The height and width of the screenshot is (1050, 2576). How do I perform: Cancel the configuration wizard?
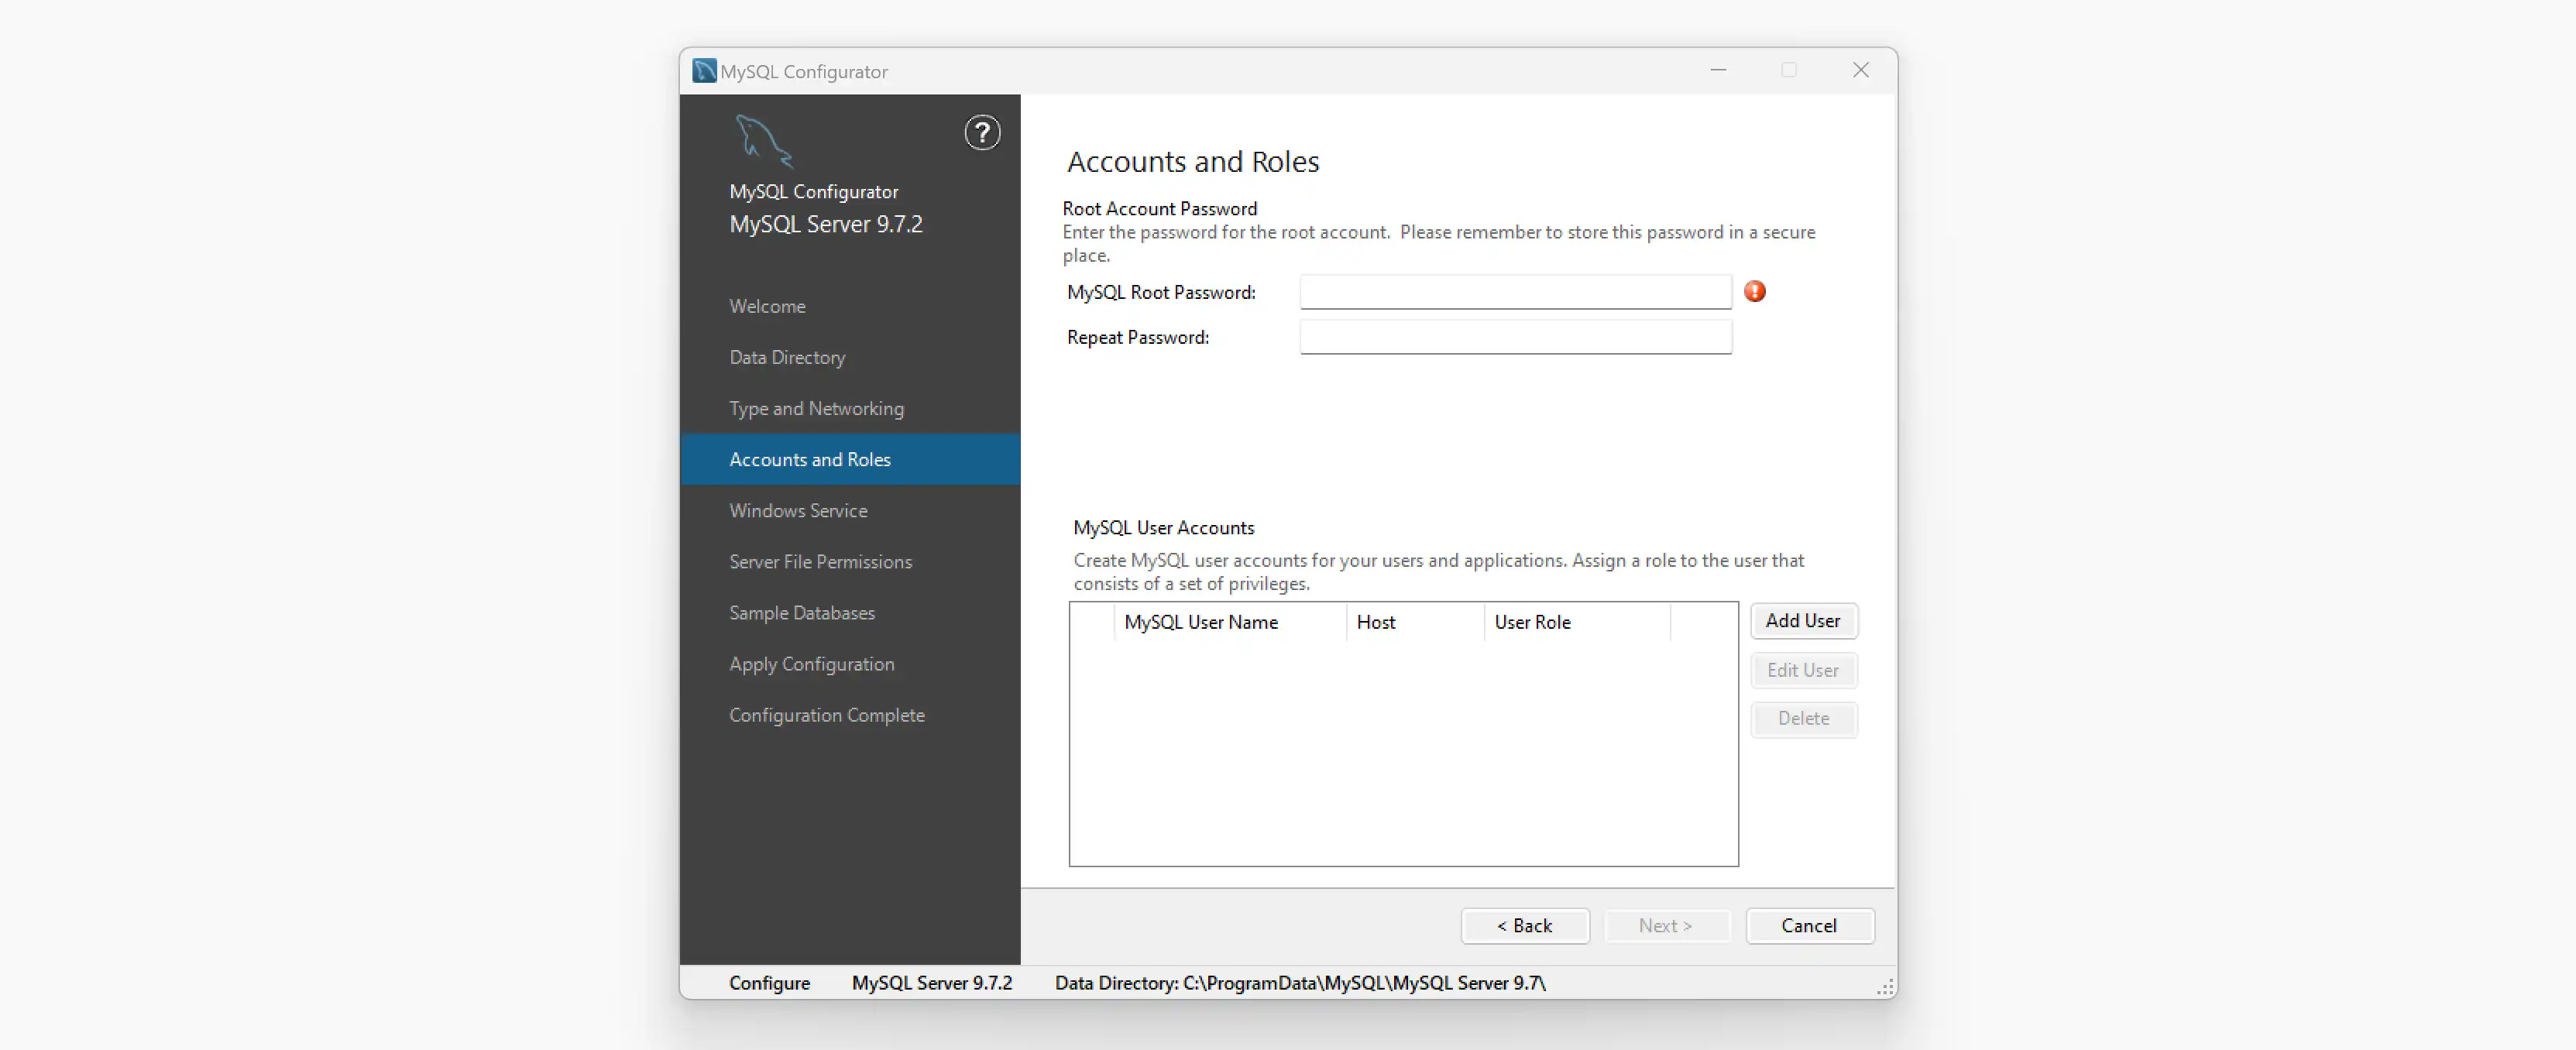[x=1809, y=926]
